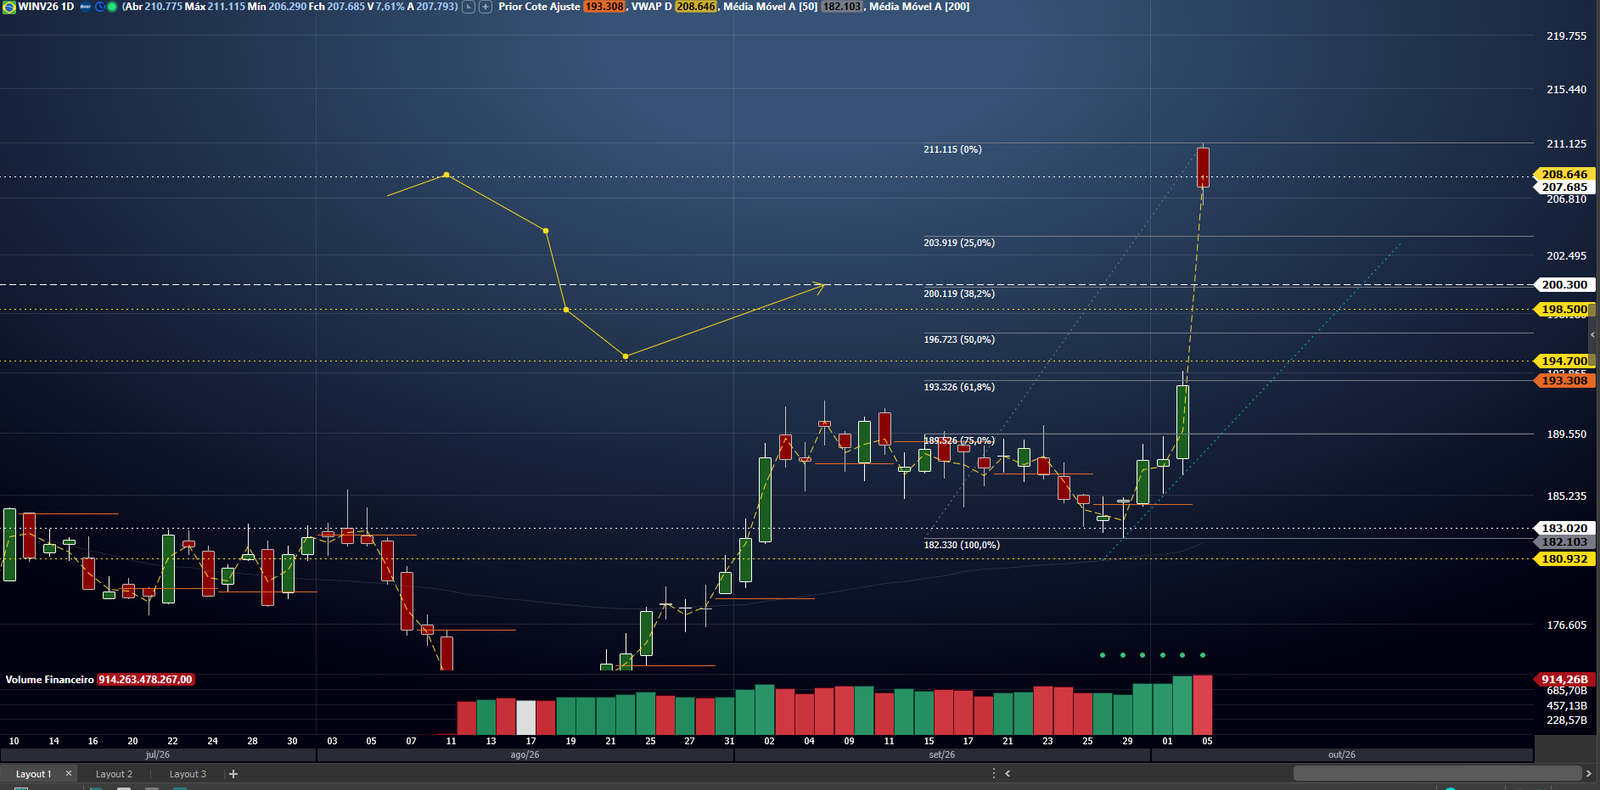Open the WINV26 1D symbol selector
The height and width of the screenshot is (790, 1600).
(46, 7)
